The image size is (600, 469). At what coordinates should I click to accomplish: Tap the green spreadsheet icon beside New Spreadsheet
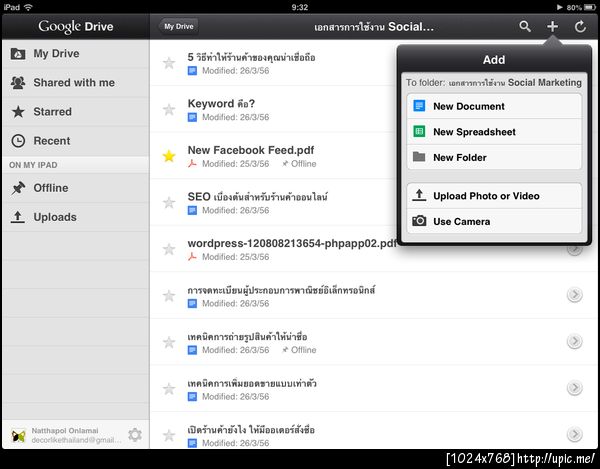coord(419,131)
